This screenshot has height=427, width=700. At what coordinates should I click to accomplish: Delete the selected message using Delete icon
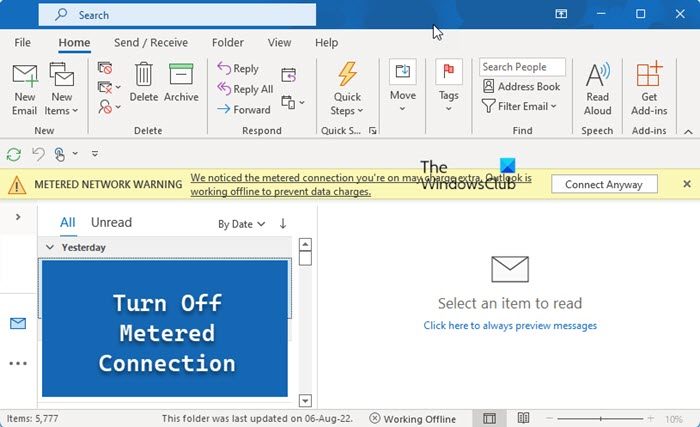(x=144, y=82)
